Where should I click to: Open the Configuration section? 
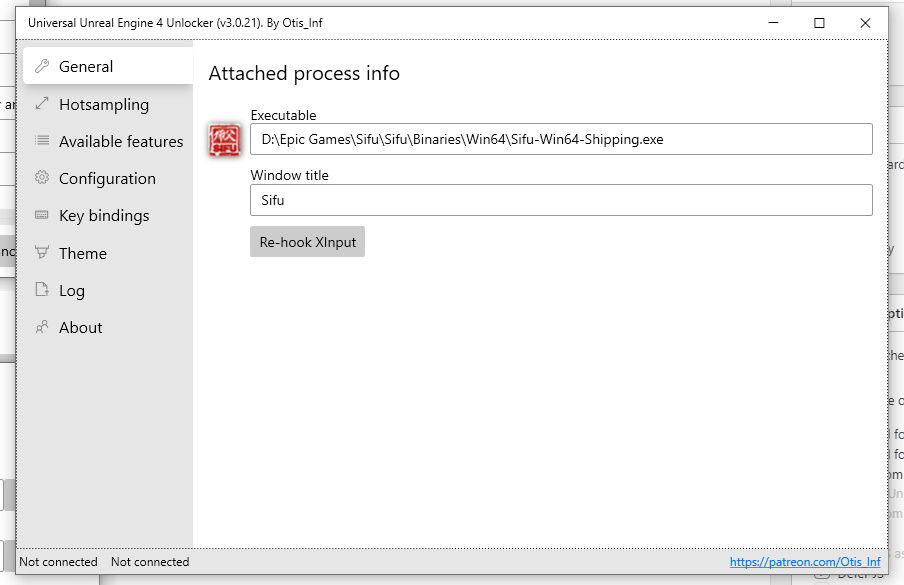coord(107,179)
